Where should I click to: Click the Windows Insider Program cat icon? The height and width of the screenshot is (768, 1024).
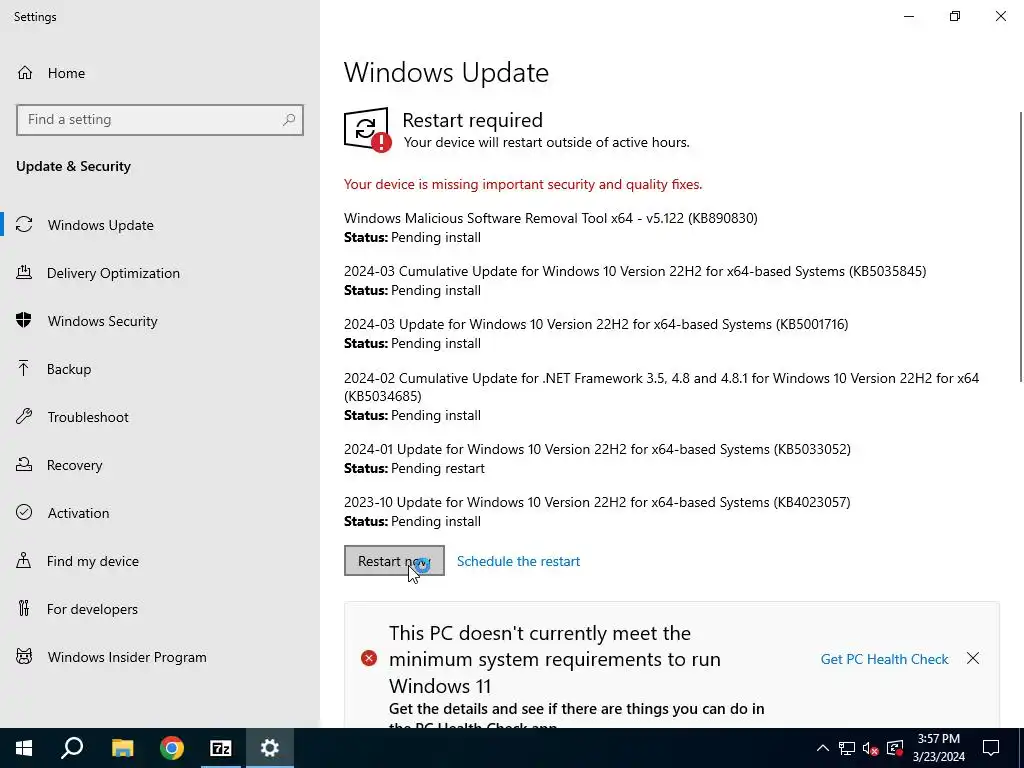[24, 657]
